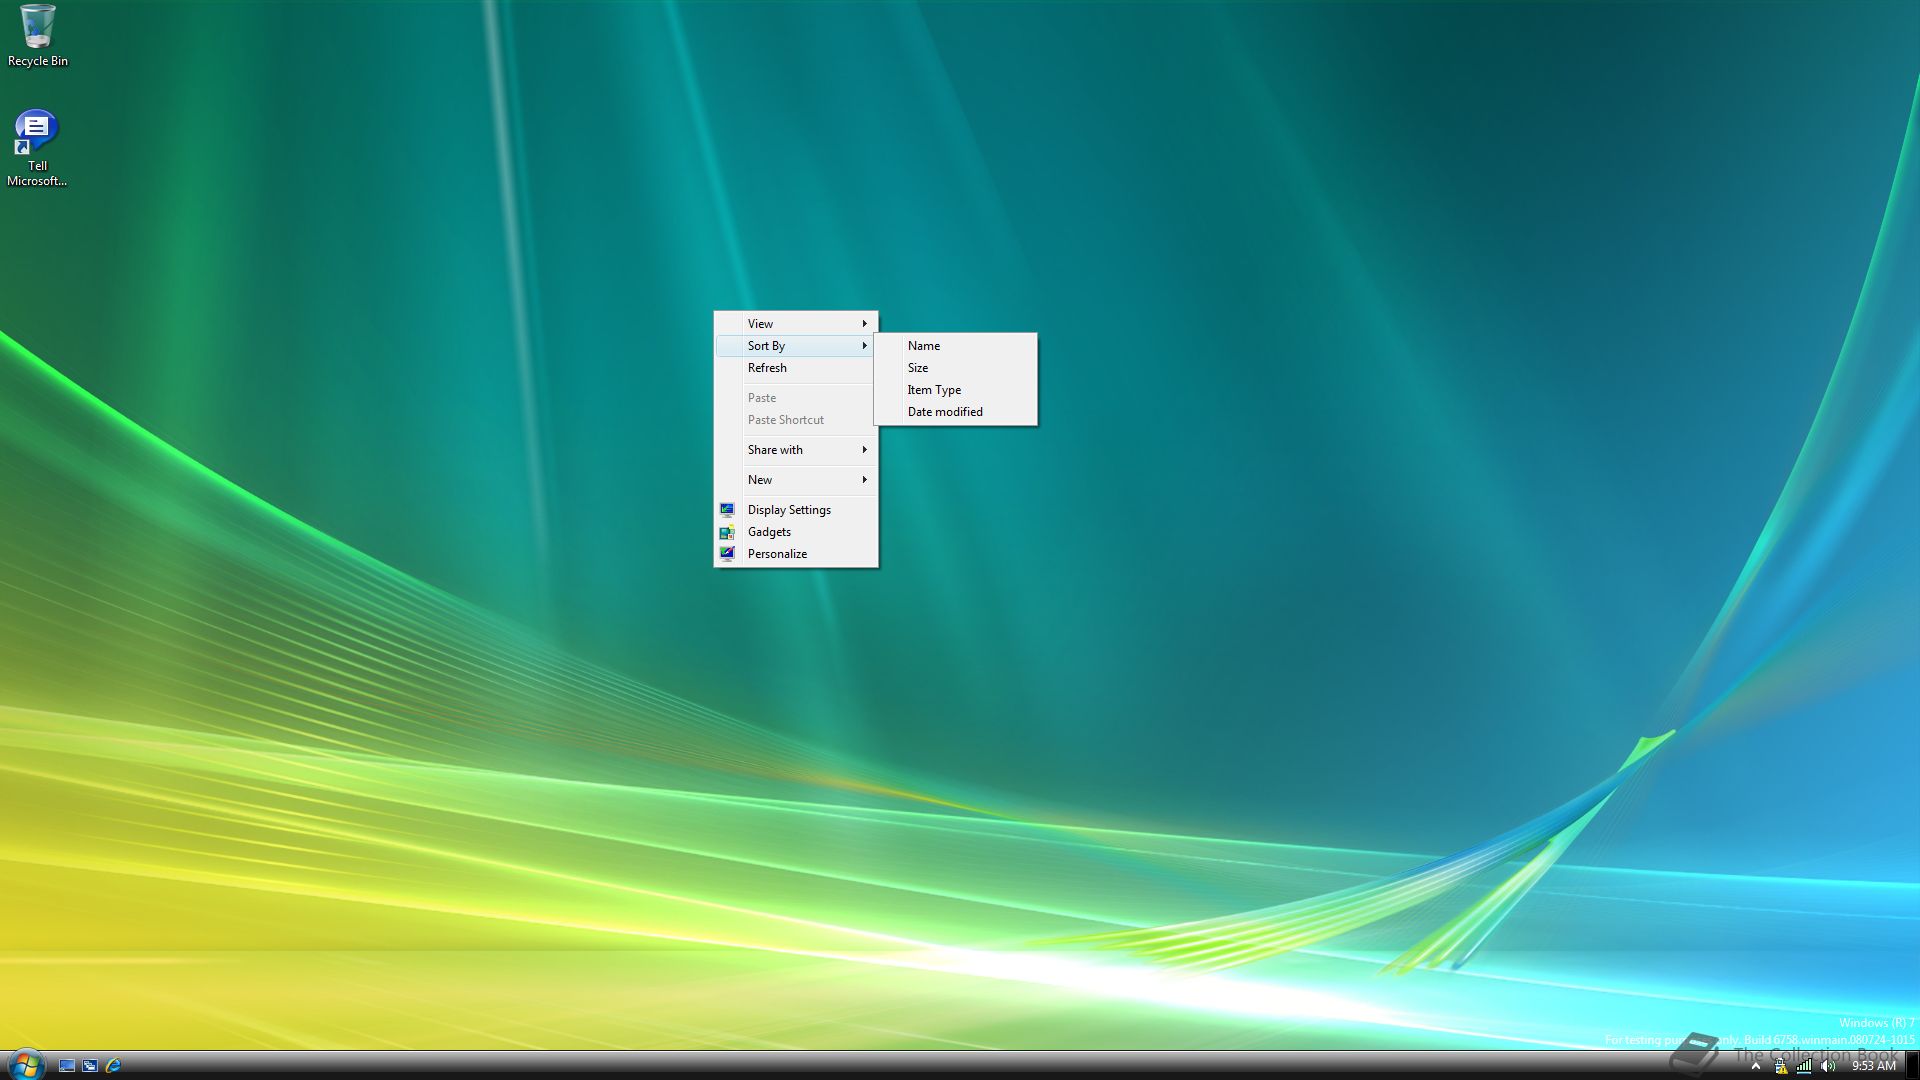Launch Internet Explorer from quick launch
Screen dimensions: 1920x1080
click(113, 1066)
